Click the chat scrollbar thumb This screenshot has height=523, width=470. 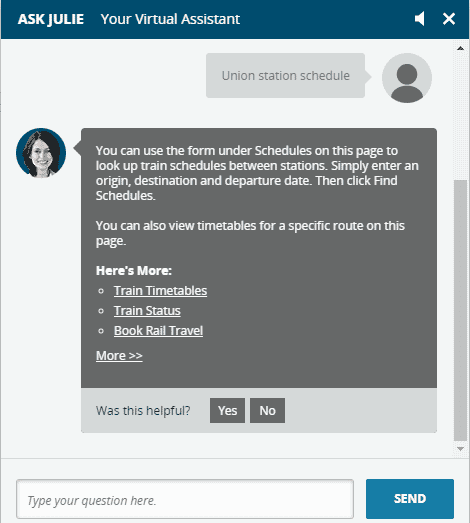[461, 310]
